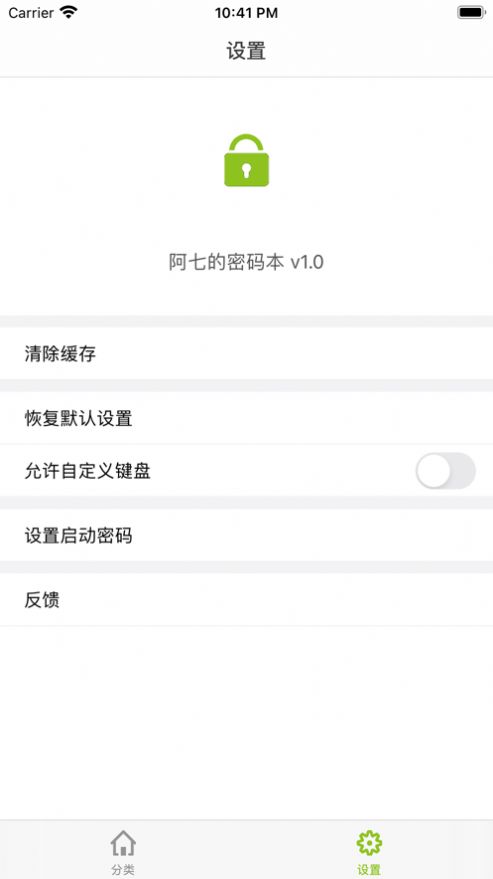Click blank tab bar space between tabs
493x879 pixels.
246,849
